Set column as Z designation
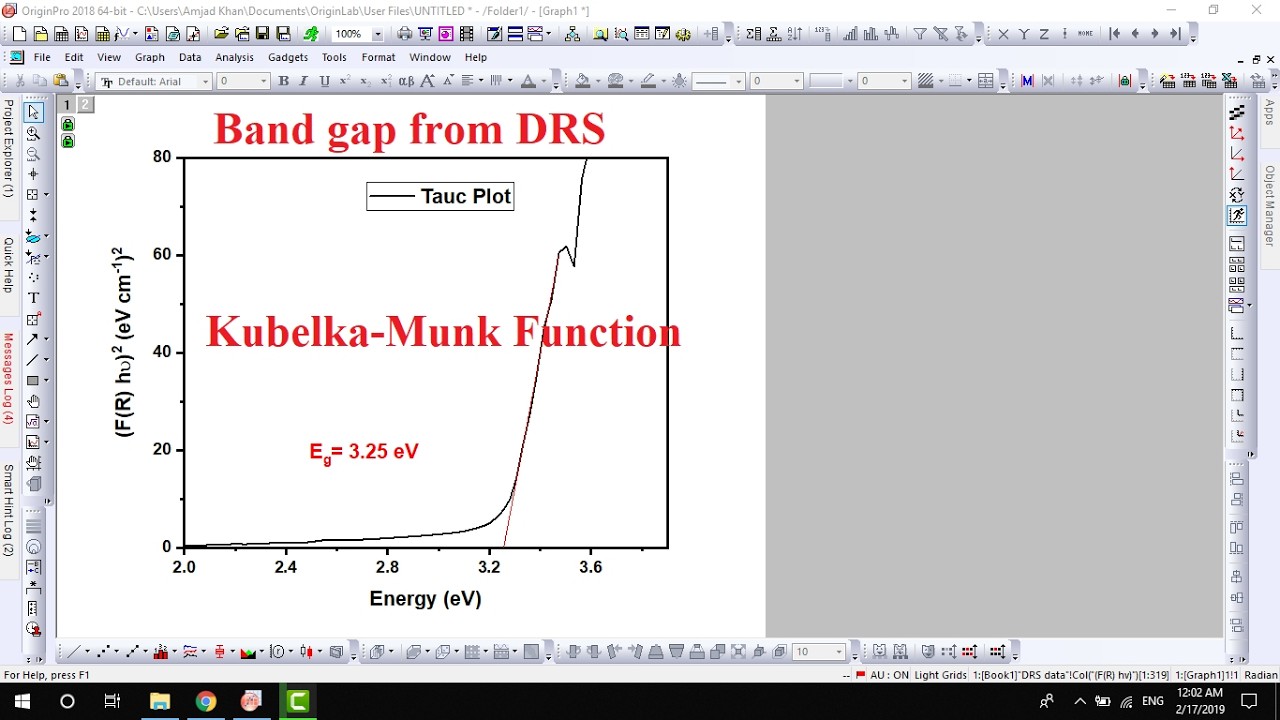1280x720 pixels. pos(1044,34)
